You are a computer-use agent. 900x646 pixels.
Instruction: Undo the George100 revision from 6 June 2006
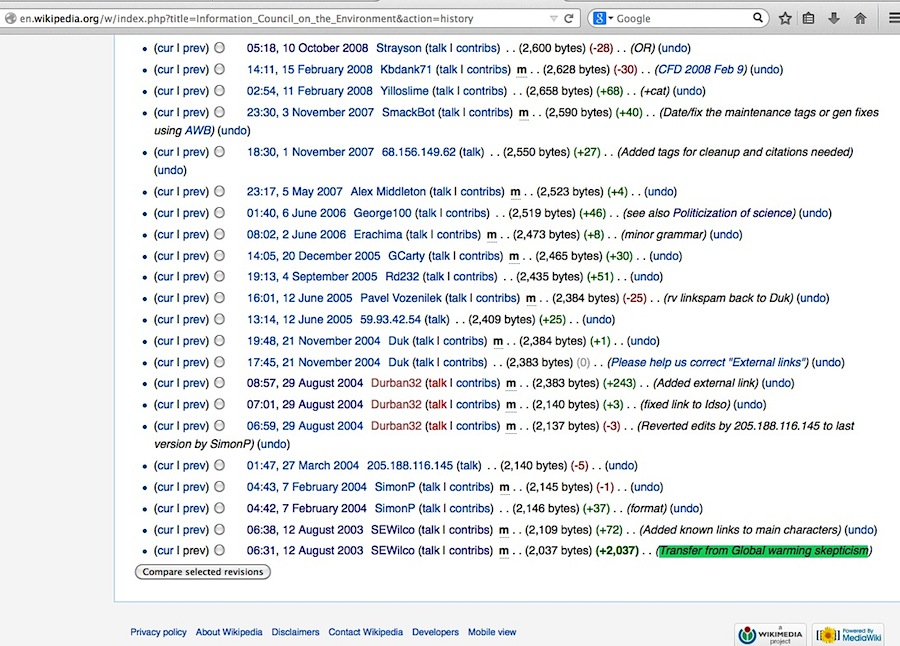point(815,213)
